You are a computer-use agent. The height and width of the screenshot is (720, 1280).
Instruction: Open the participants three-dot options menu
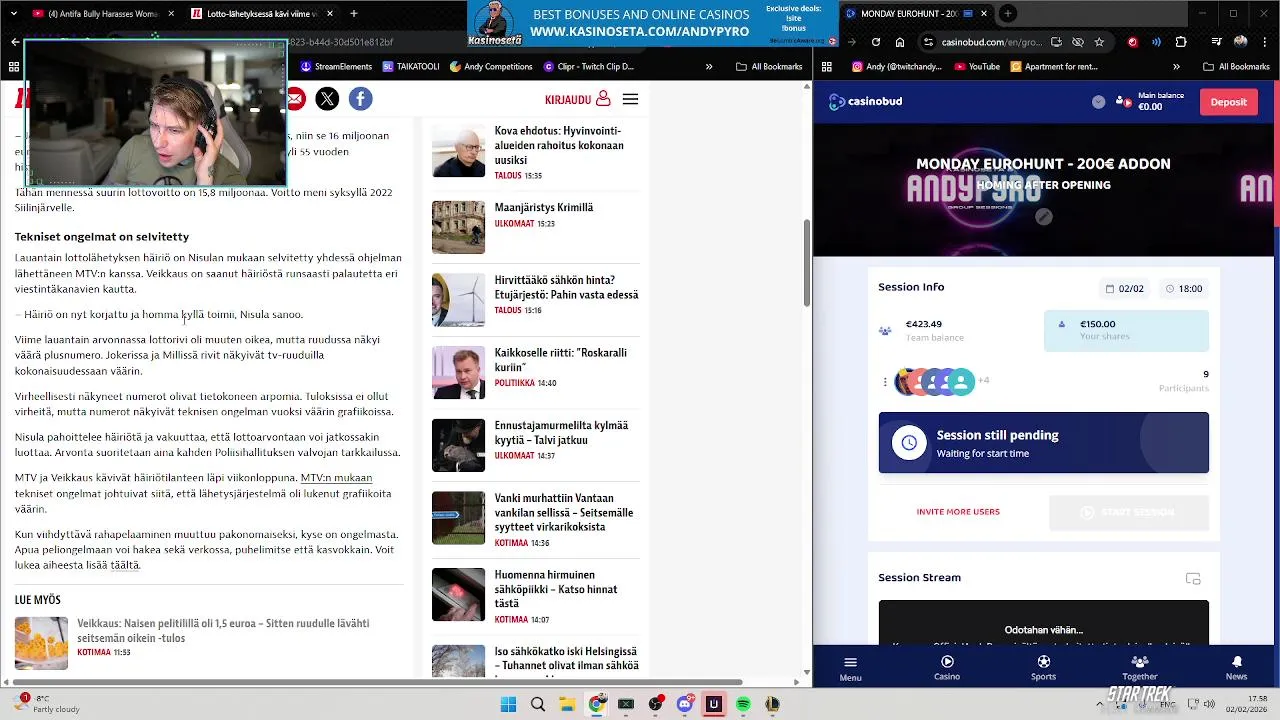[885, 382]
